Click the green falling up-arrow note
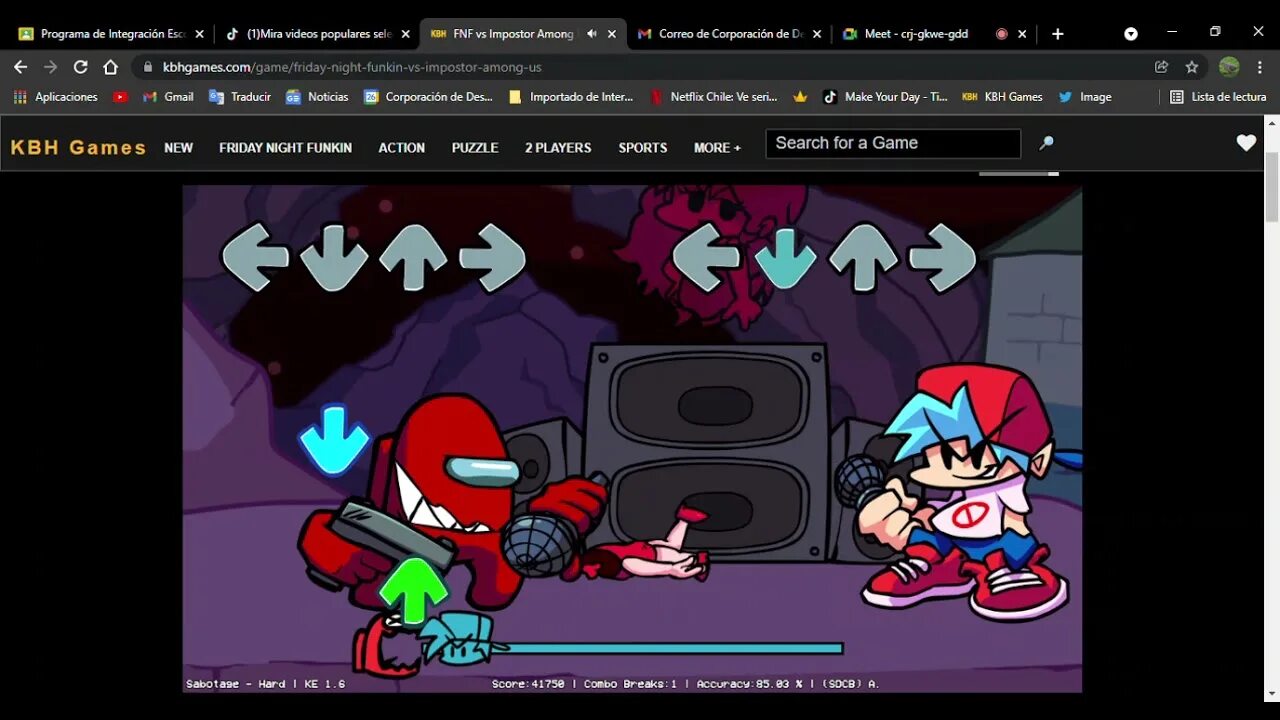Screen dimensions: 1280x720 tap(413, 591)
